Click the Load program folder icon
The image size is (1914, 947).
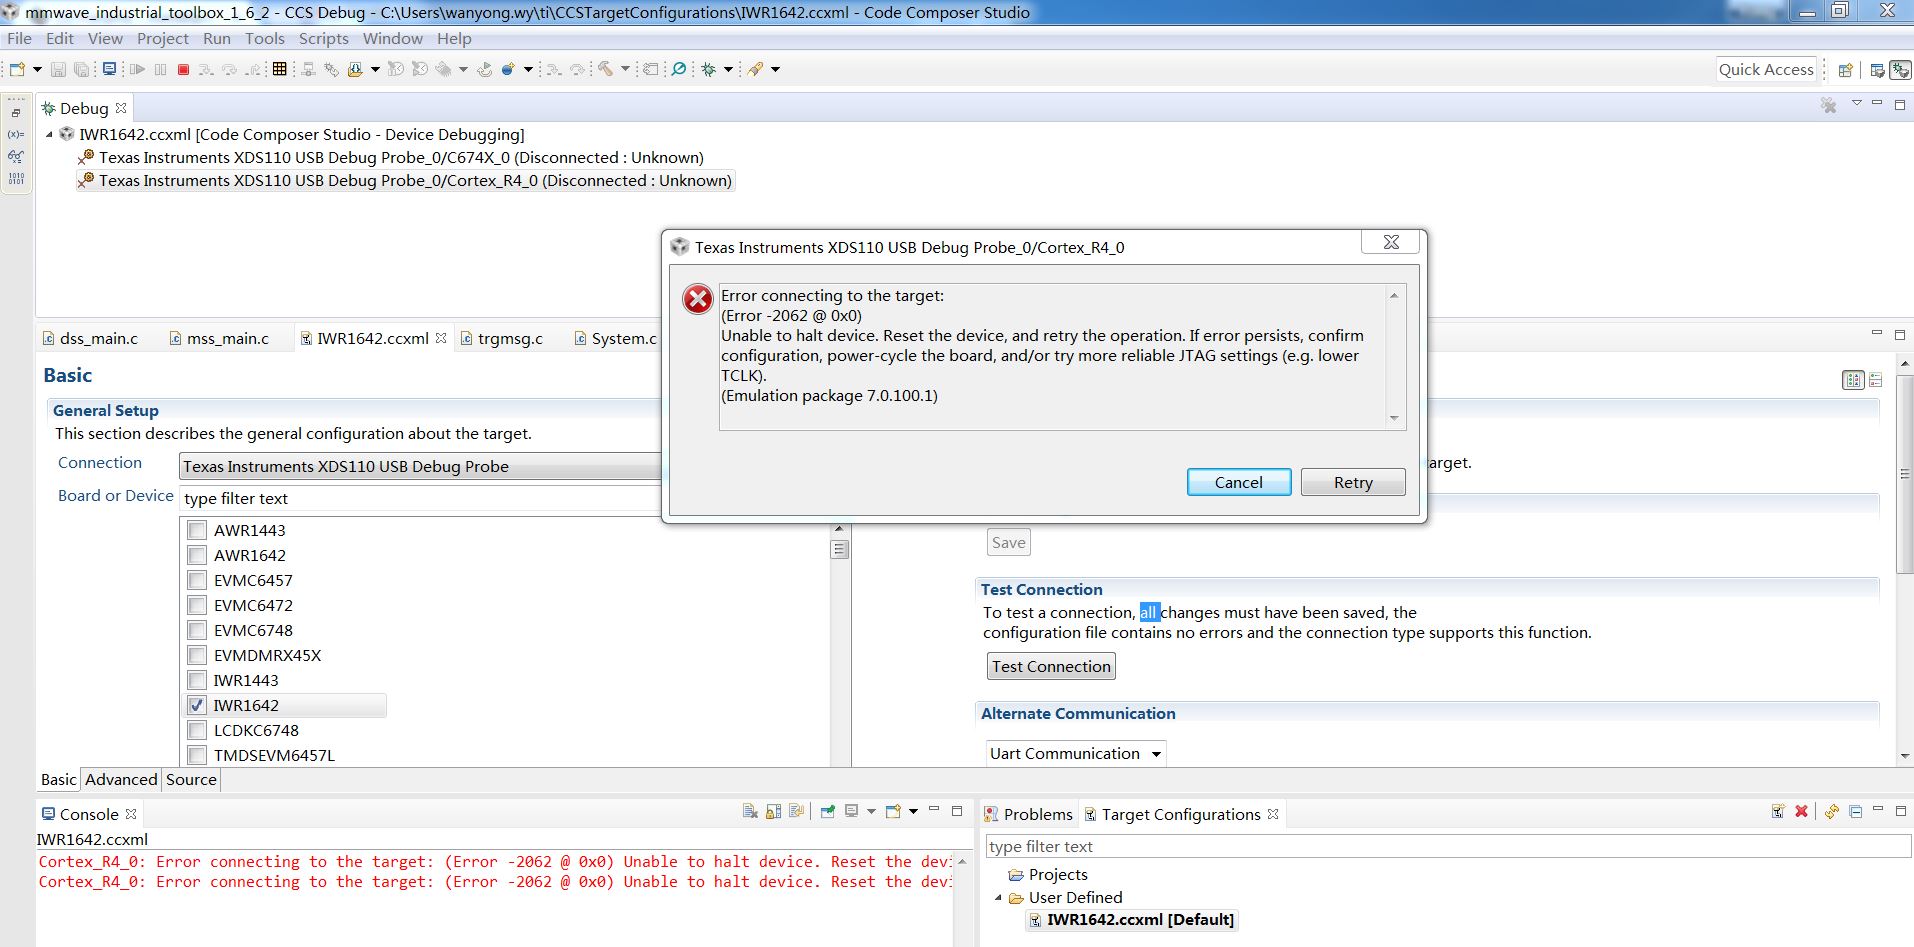point(355,69)
